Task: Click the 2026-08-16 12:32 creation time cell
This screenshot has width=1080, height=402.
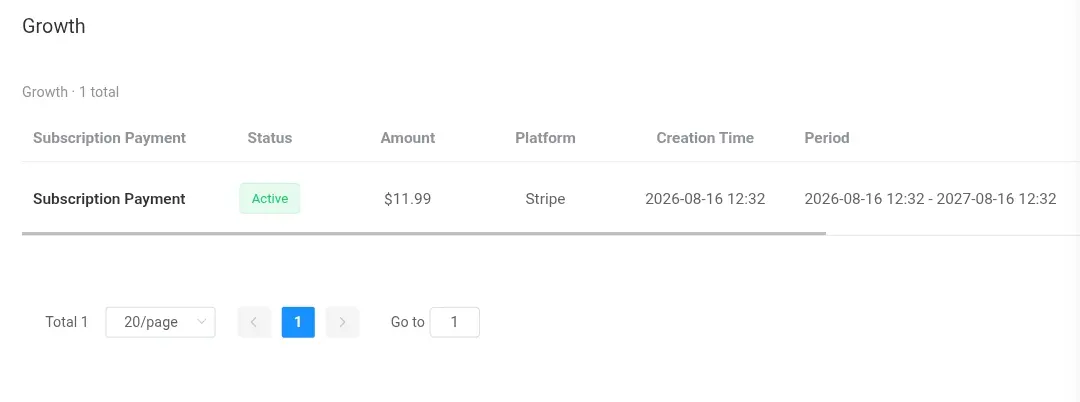Action: (x=705, y=199)
